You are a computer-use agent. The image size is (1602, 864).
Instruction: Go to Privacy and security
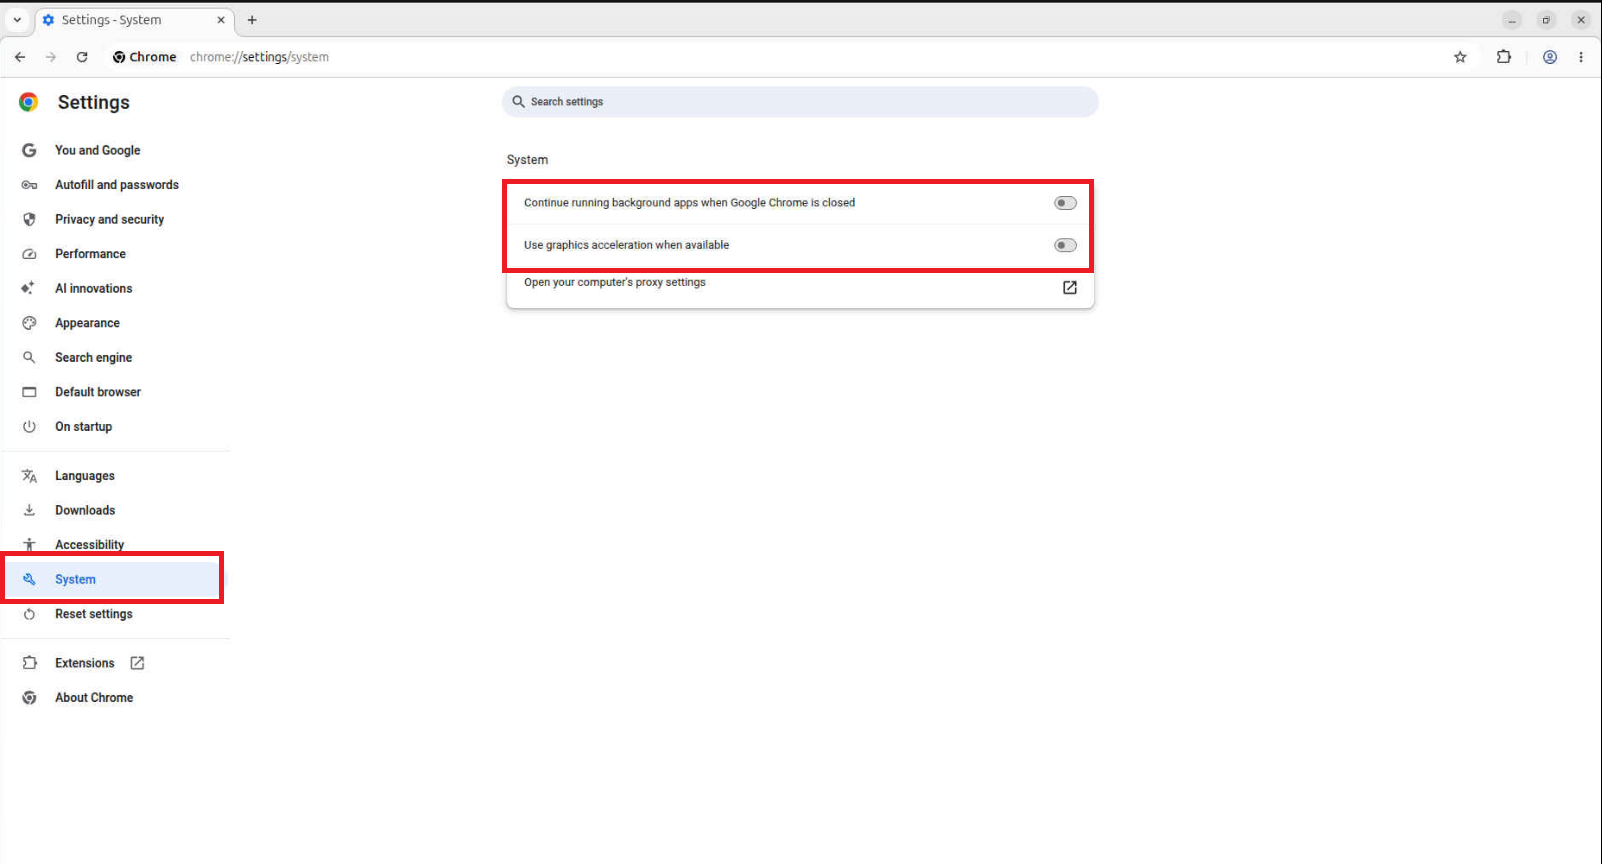pyautogui.click(x=109, y=219)
